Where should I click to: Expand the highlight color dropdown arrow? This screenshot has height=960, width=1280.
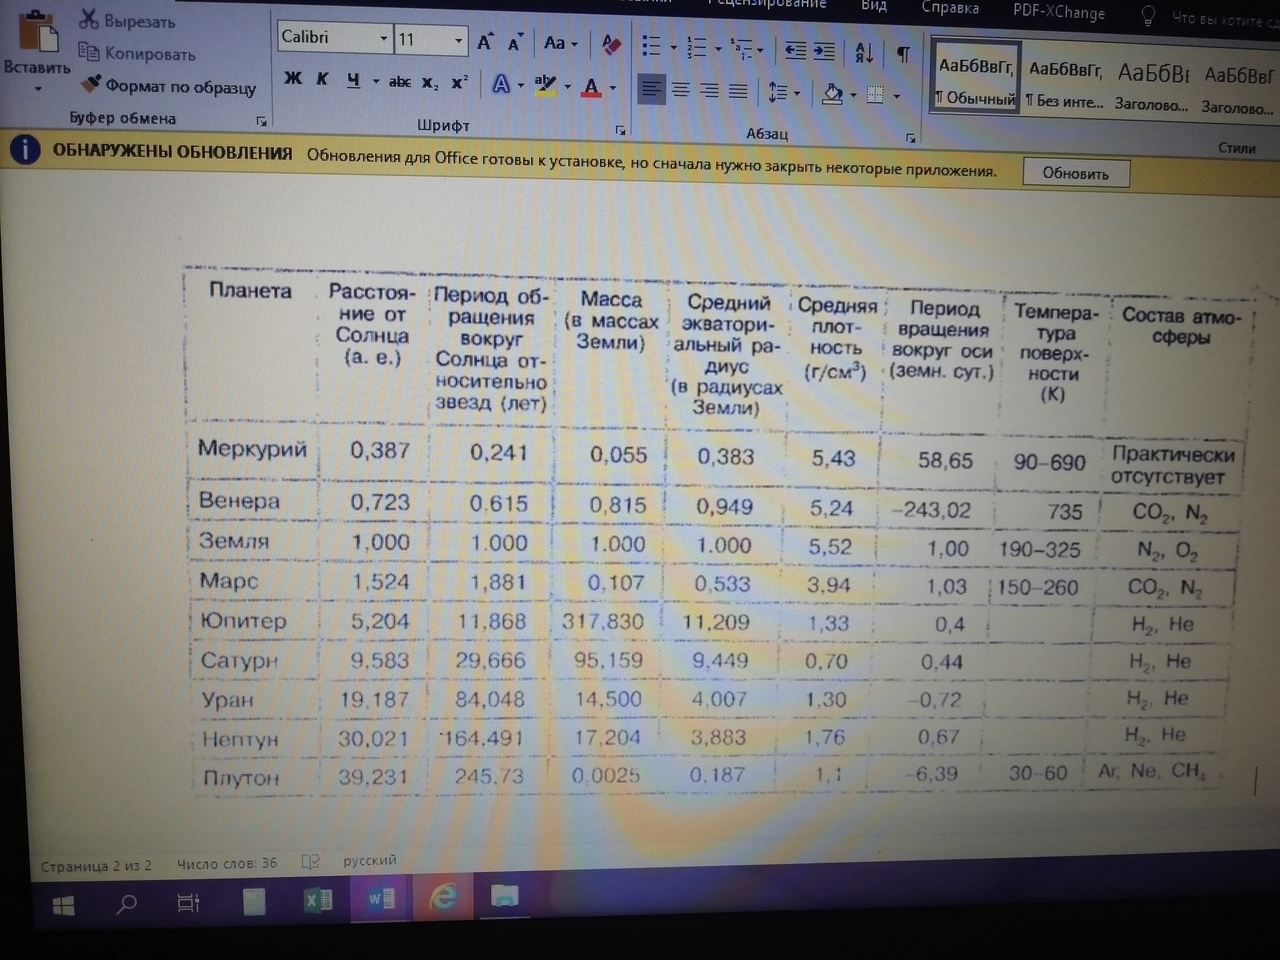pyautogui.click(x=567, y=87)
